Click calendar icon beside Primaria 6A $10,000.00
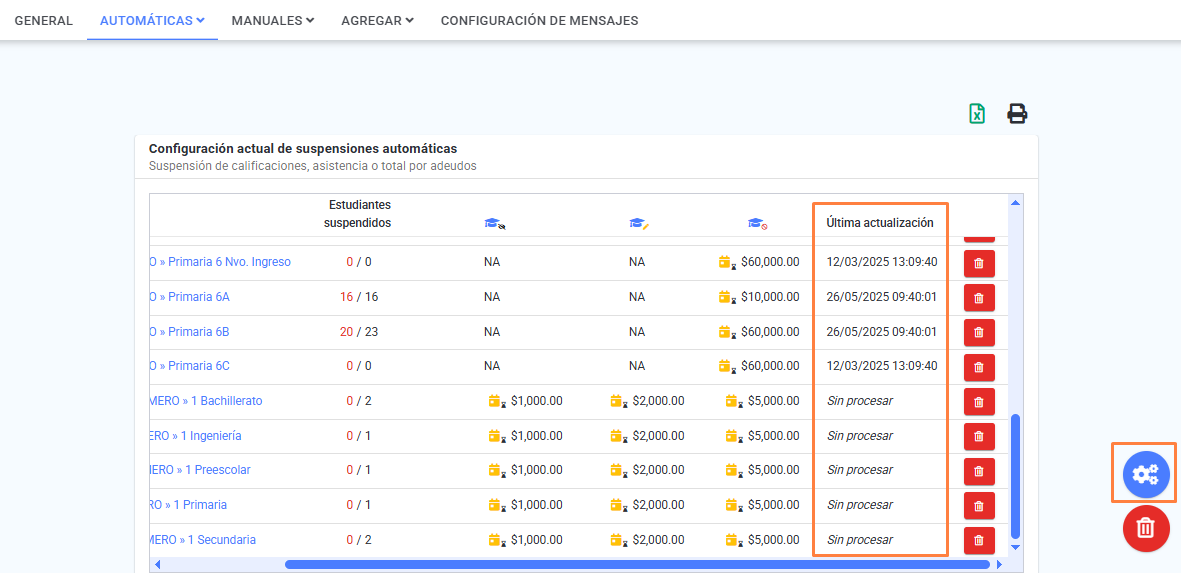 tap(727, 297)
